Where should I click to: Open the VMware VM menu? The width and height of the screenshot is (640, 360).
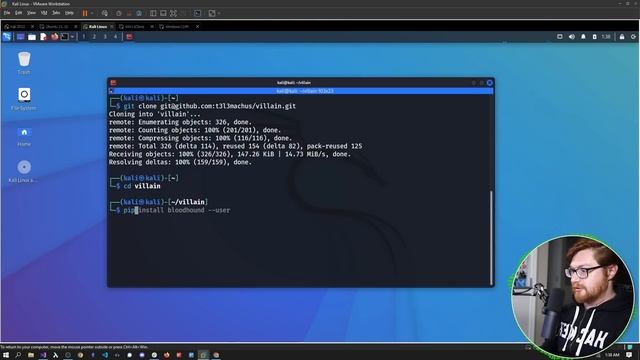point(44,13)
